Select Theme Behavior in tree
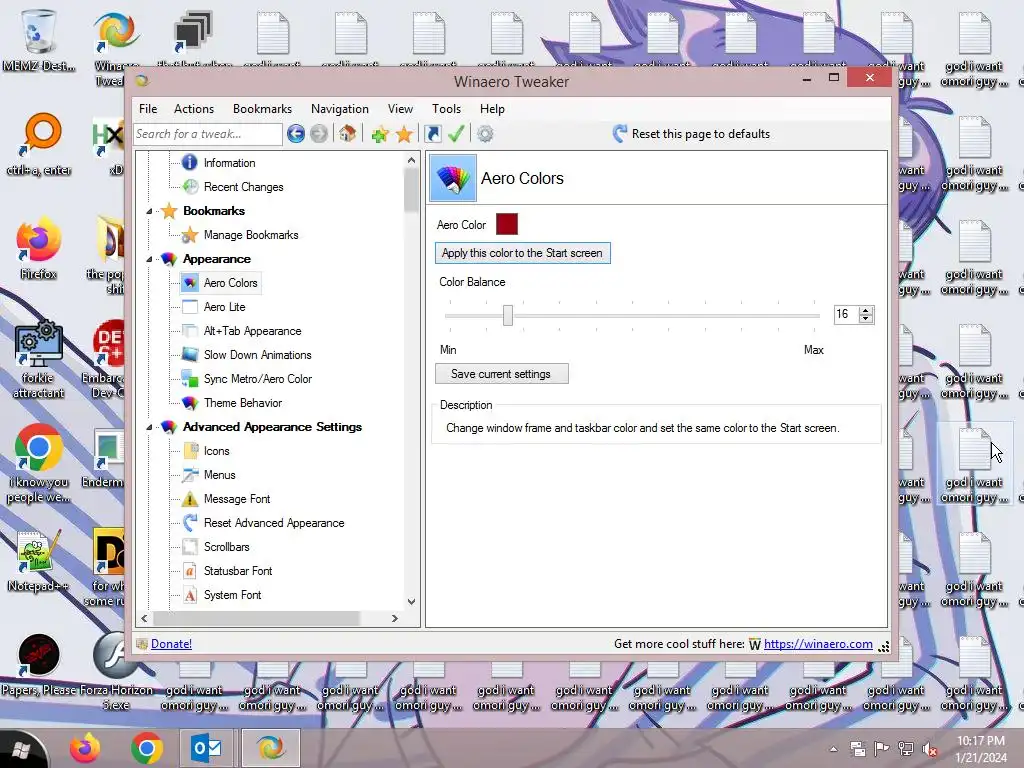The image size is (1024, 768). click(242, 403)
